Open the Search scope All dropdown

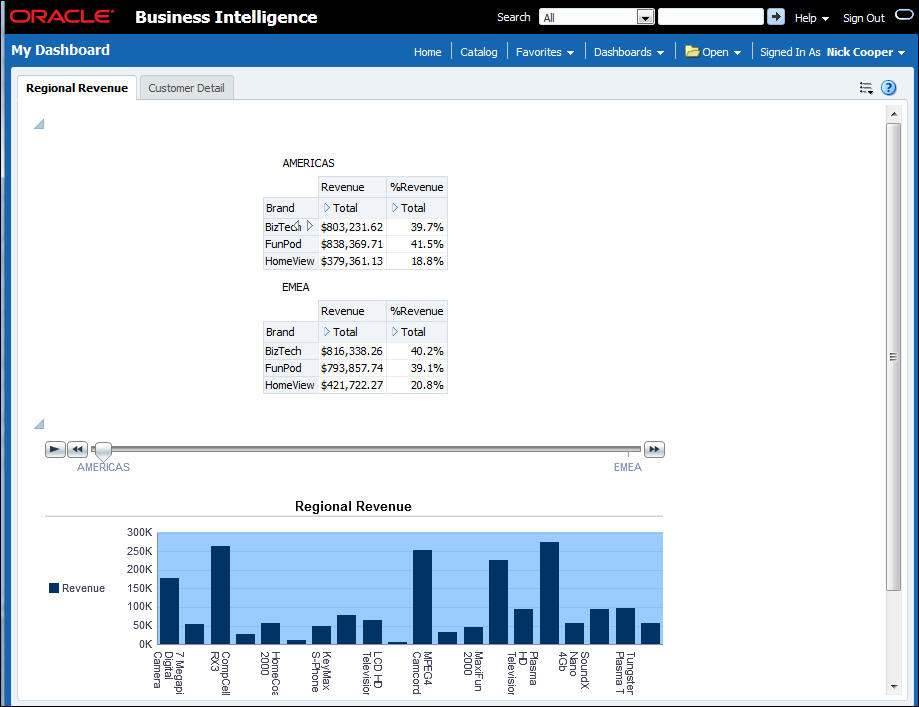(645, 18)
